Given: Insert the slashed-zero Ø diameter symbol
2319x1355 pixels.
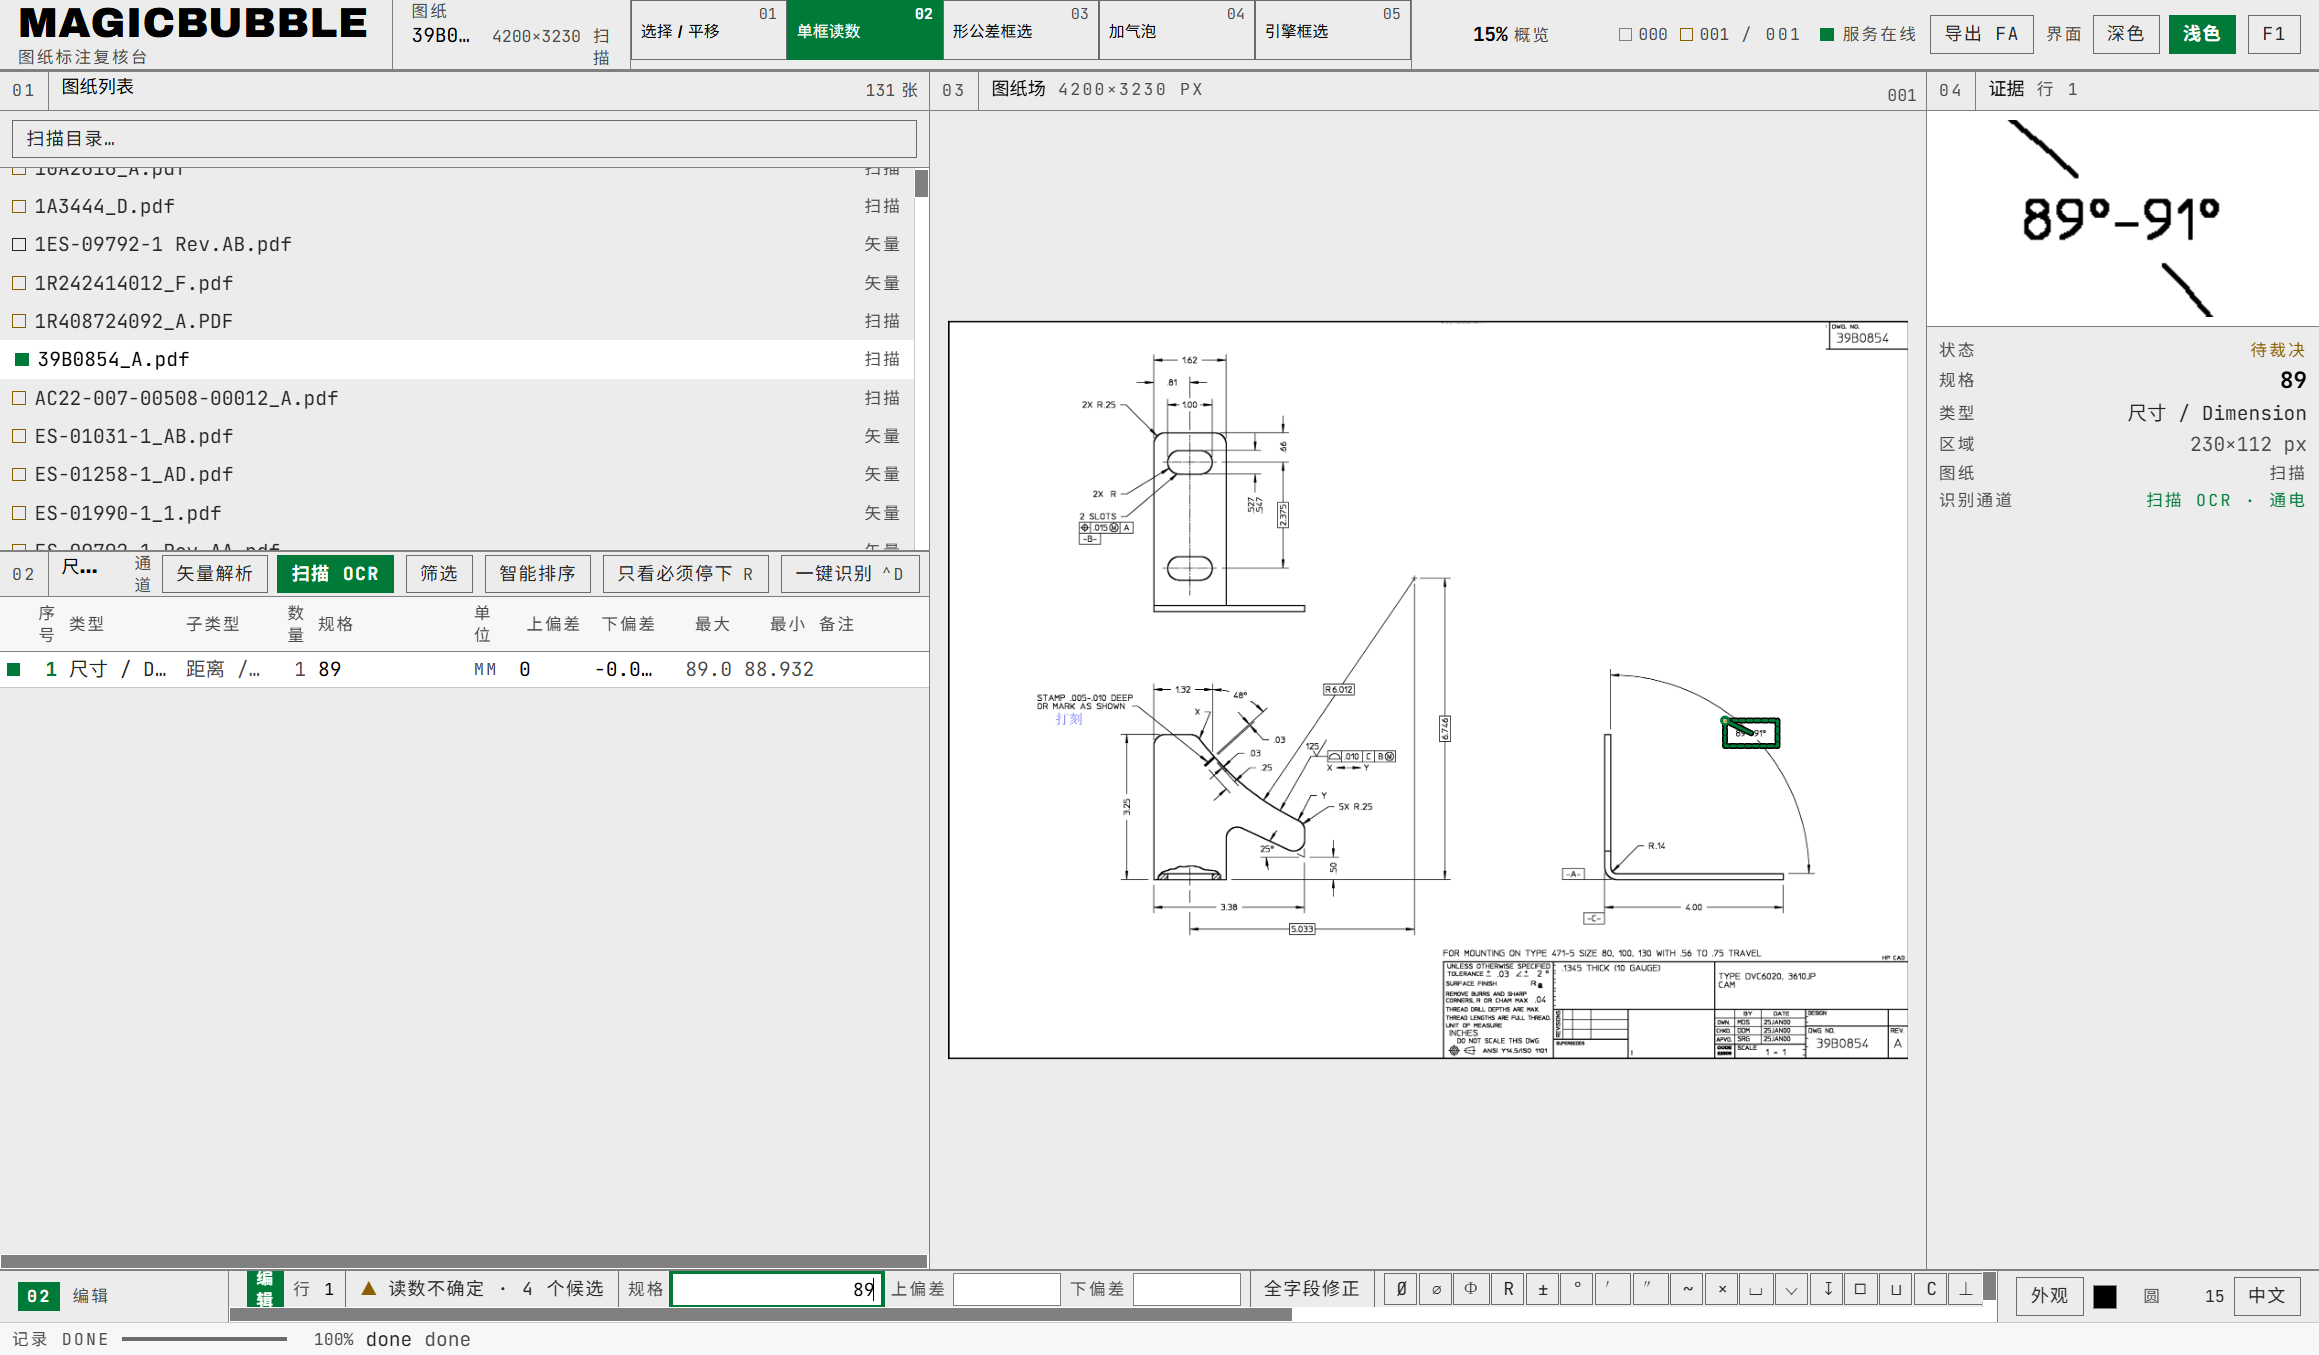Looking at the screenshot, I should click(1401, 1289).
